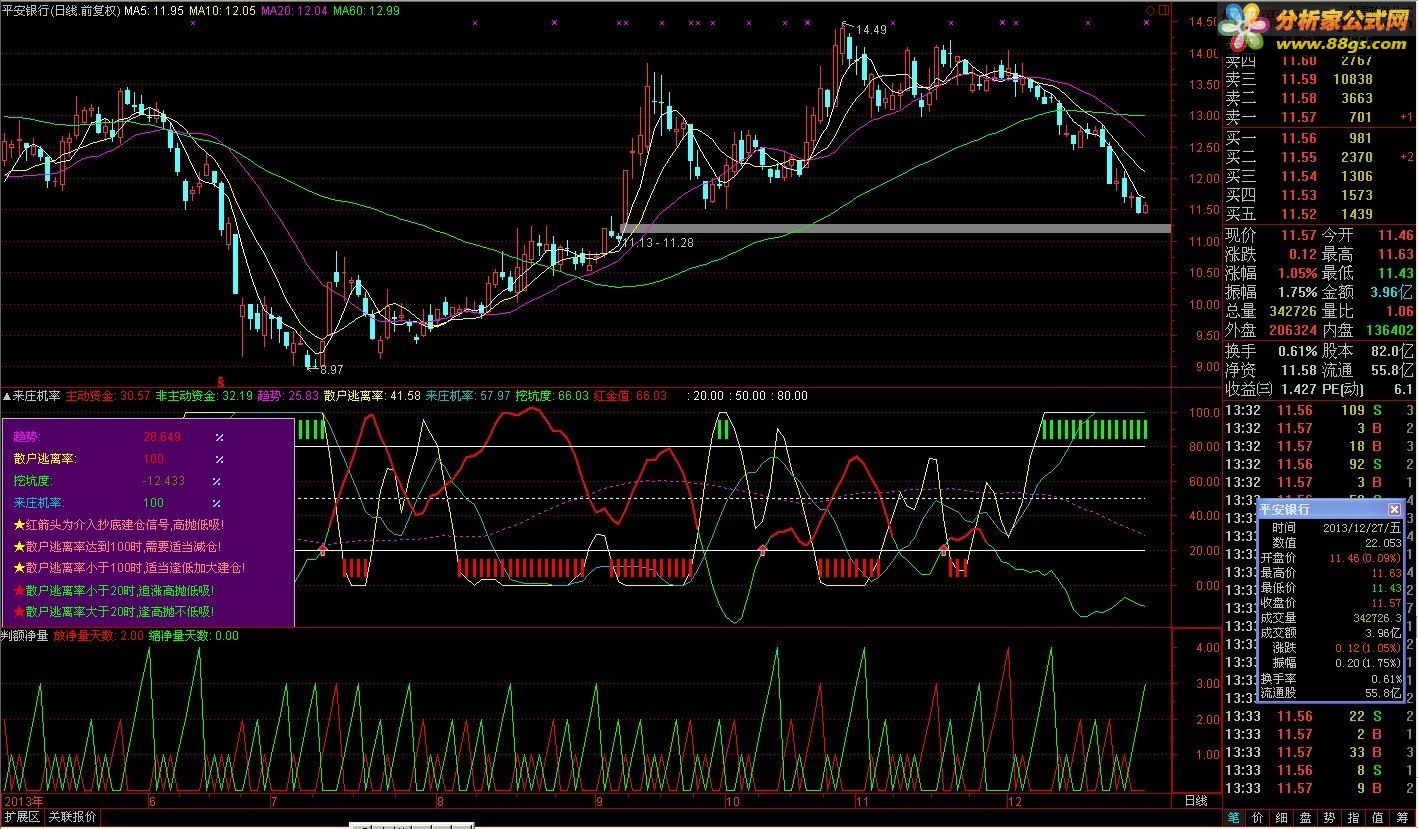Open the 关联报价 tab
The height and width of the screenshot is (829, 1418).
click(x=72, y=817)
